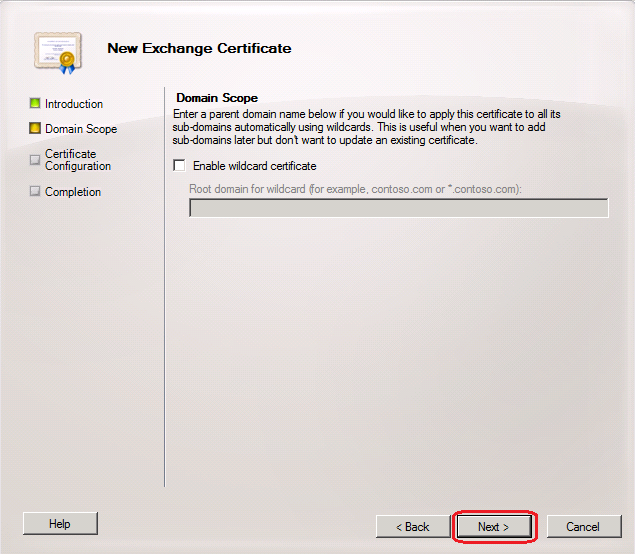
Task: Click the gray Certificate Configuration step icon
Action: tap(35, 158)
